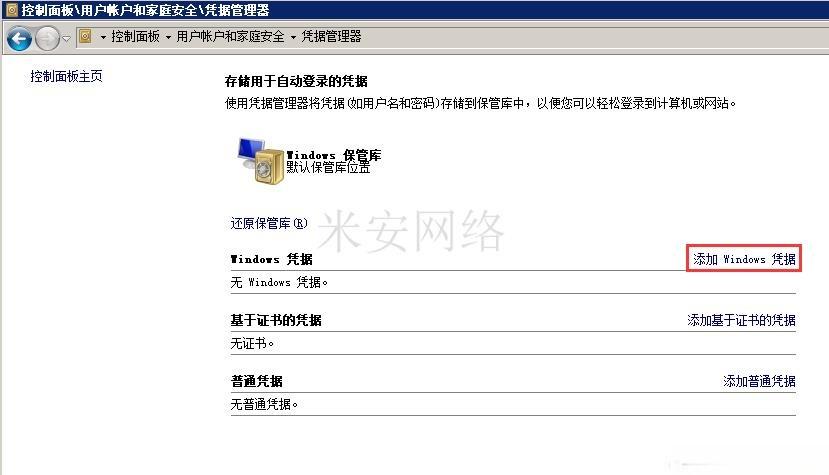
Task: Expand the dropdown arrow before 凭据管理器
Action: click(293, 37)
